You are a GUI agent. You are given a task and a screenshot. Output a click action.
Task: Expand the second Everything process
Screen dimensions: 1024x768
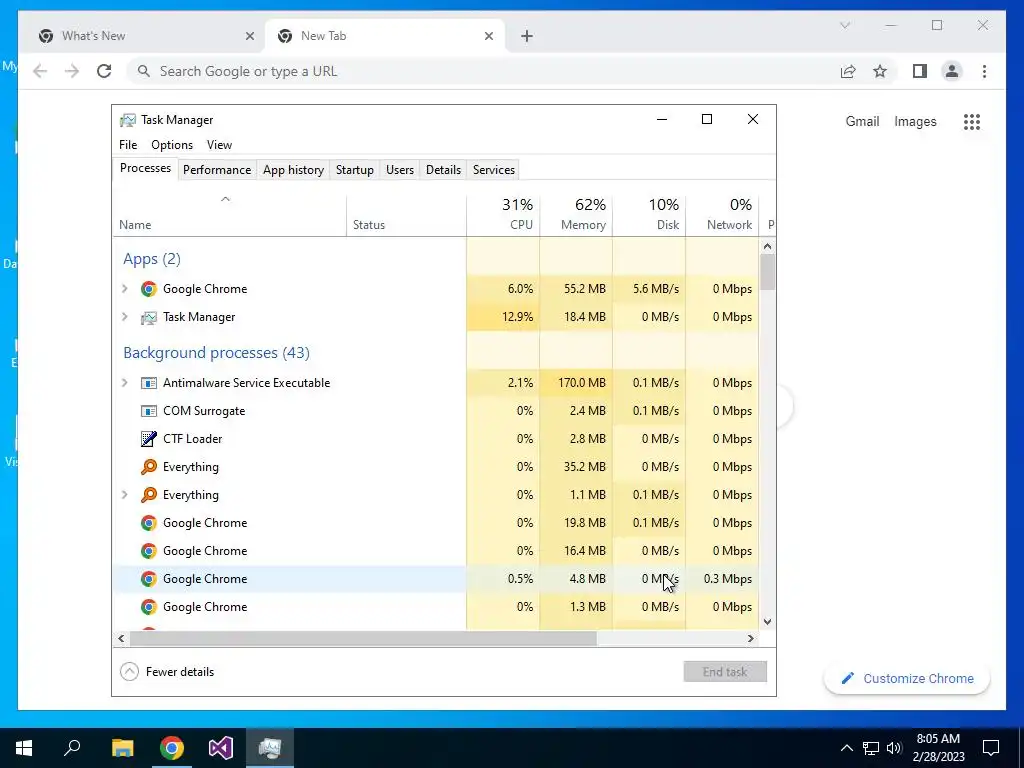pyautogui.click(x=125, y=495)
